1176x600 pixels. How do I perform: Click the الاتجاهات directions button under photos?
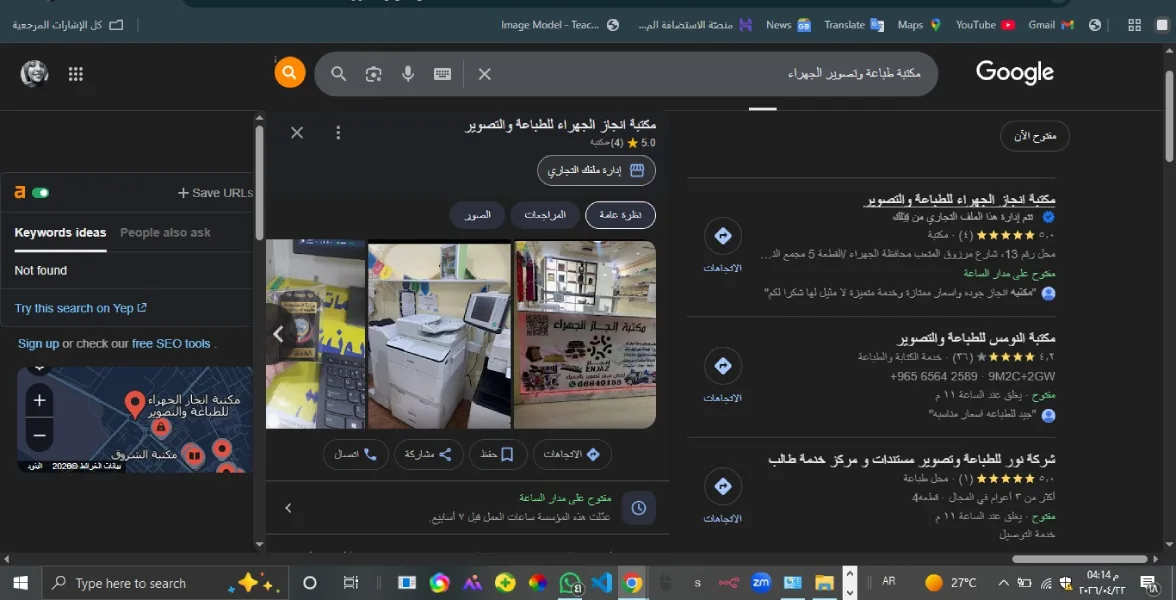572,454
